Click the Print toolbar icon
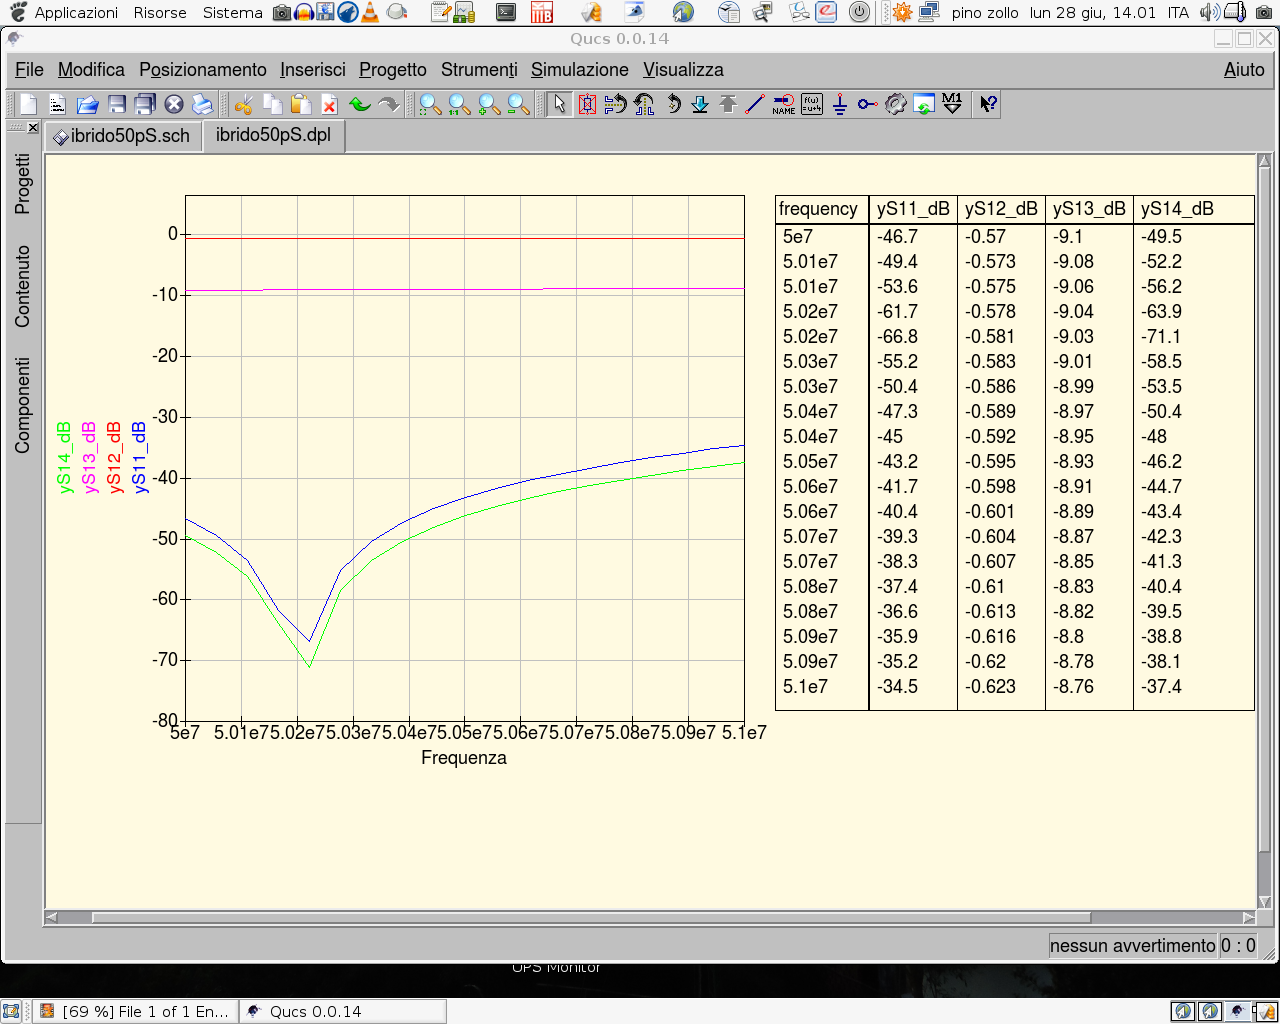 click(x=202, y=104)
